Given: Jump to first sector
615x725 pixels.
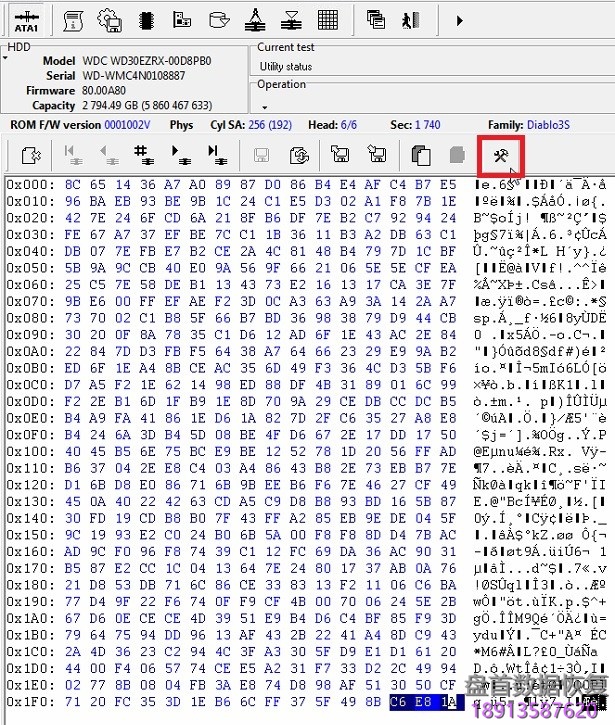Looking at the screenshot, I should pyautogui.click(x=74, y=155).
